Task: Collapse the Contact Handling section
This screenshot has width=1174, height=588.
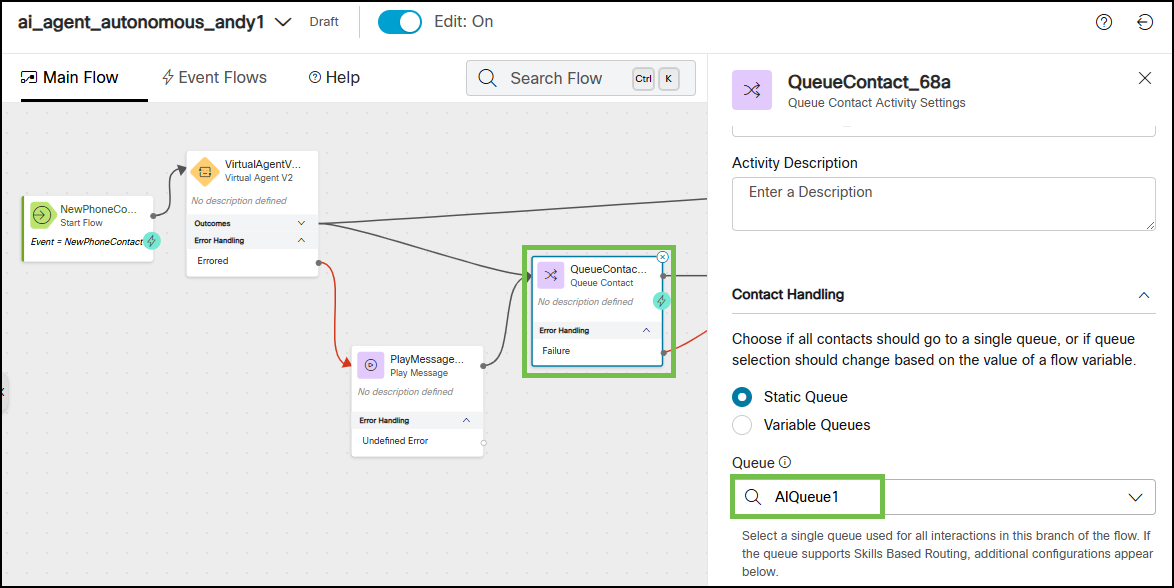Action: pyautogui.click(x=1143, y=295)
